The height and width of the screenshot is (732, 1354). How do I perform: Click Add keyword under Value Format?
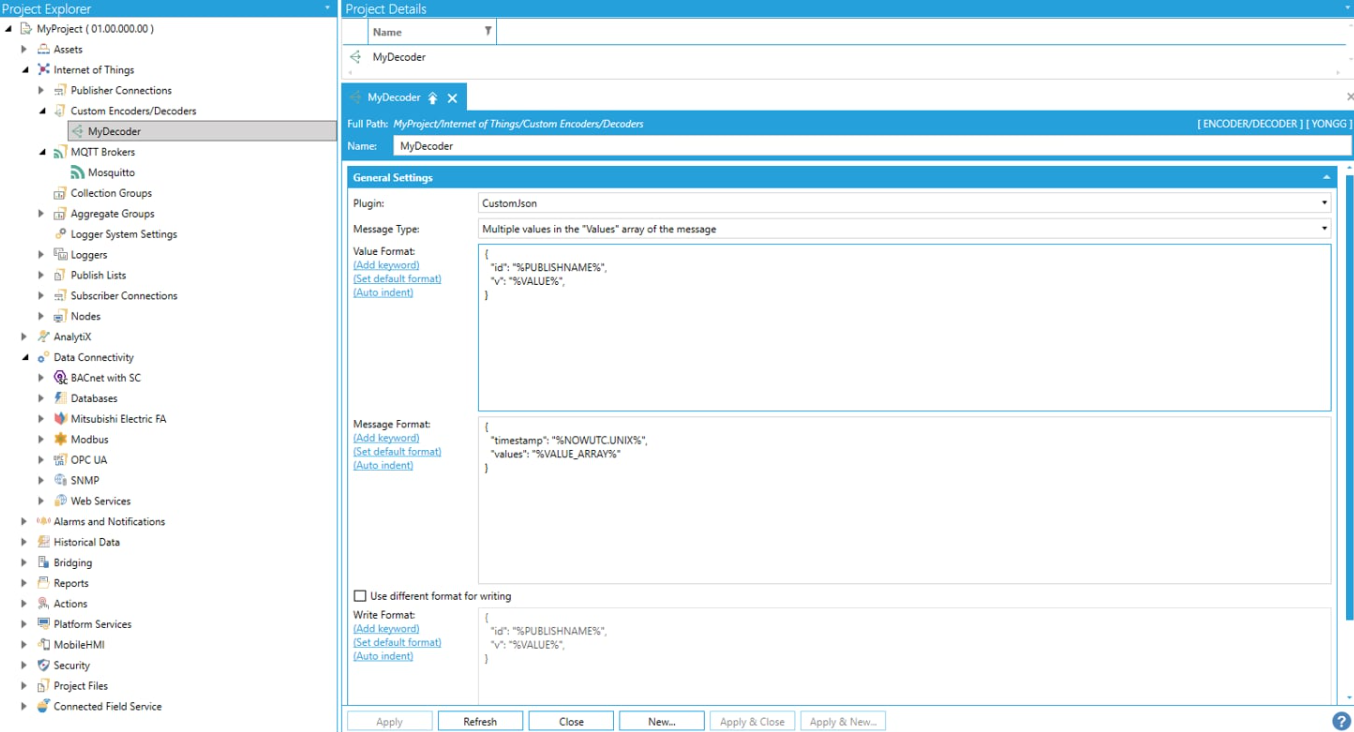click(386, 265)
